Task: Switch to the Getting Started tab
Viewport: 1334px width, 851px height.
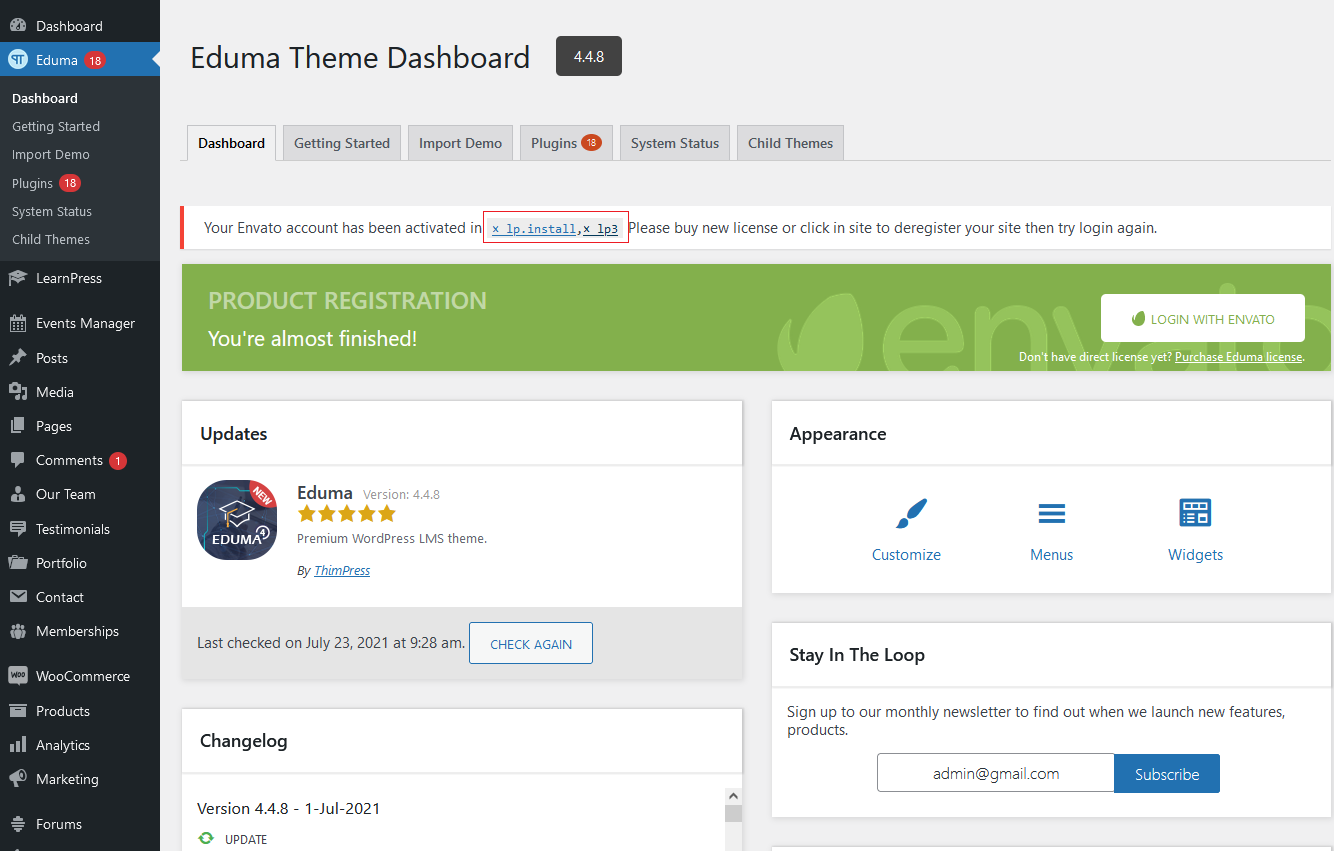Action: 342,143
